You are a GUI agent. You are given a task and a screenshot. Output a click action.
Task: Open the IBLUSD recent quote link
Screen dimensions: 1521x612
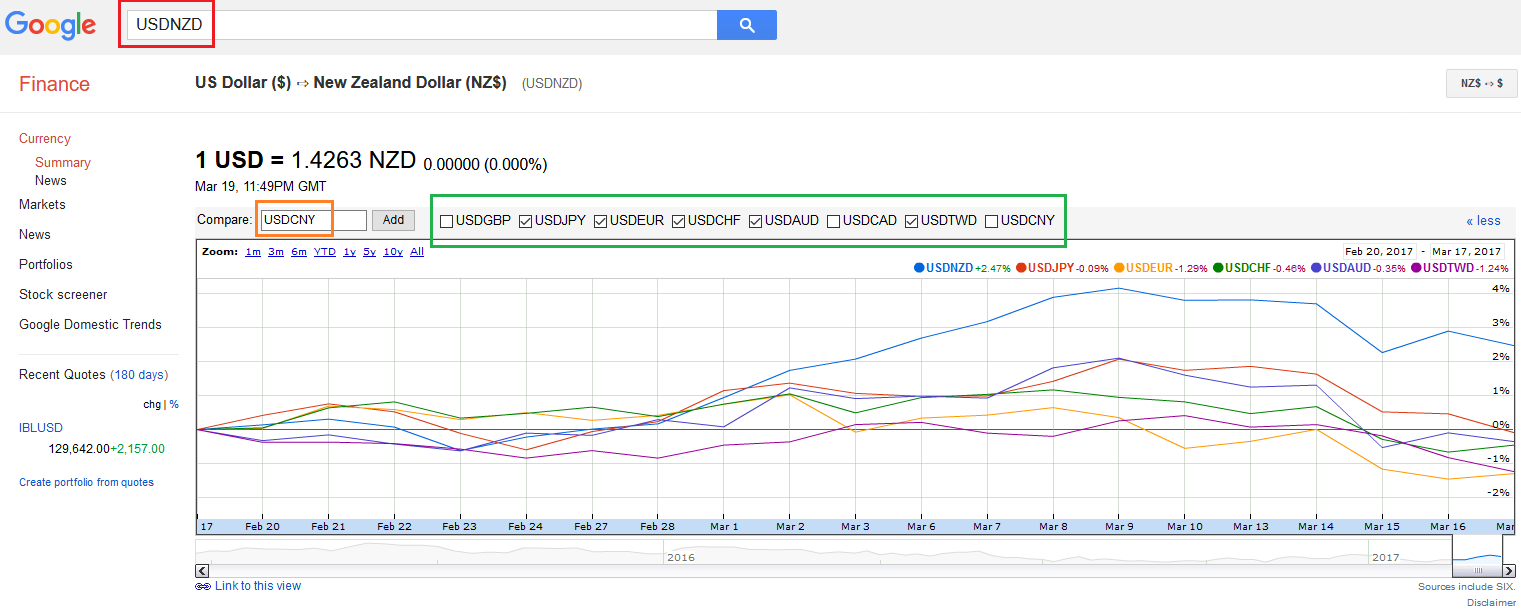pos(41,428)
